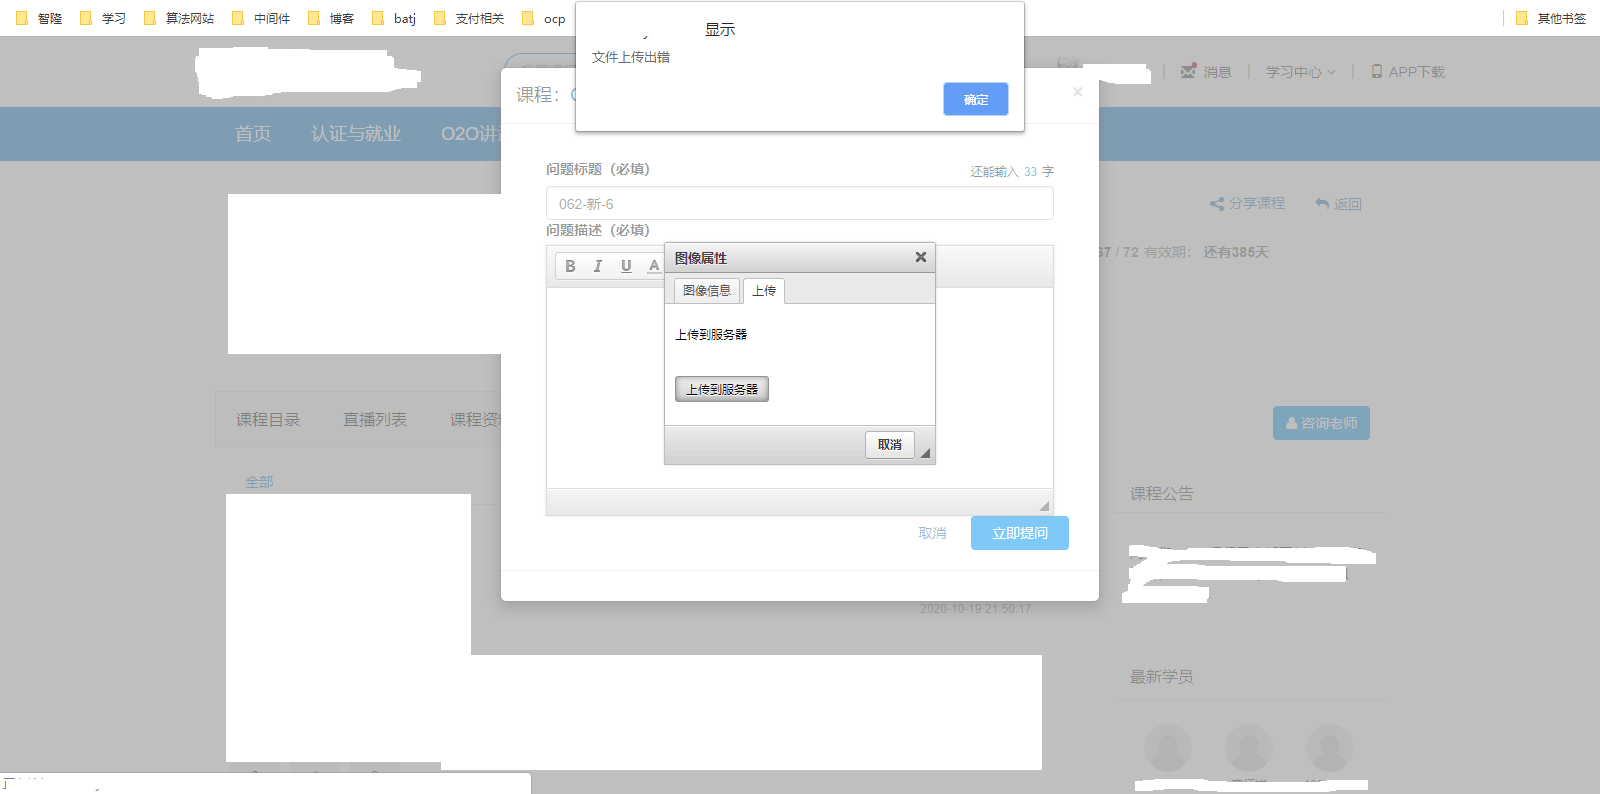Viewport: 1600px width, 794px height.
Task: Open the APP下载 link
Action: tap(1408, 72)
